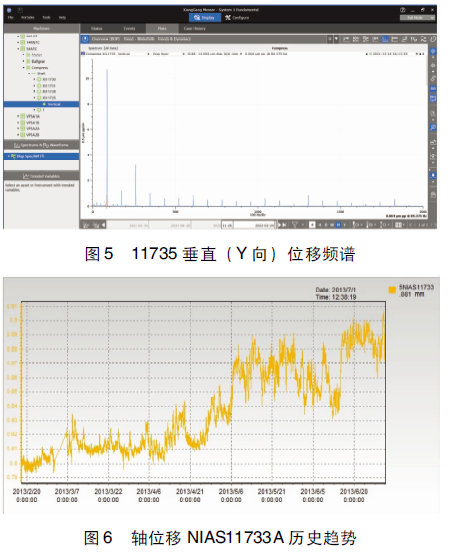458x552 pixels.
Task: Click the Display mode button
Action: pos(205,18)
